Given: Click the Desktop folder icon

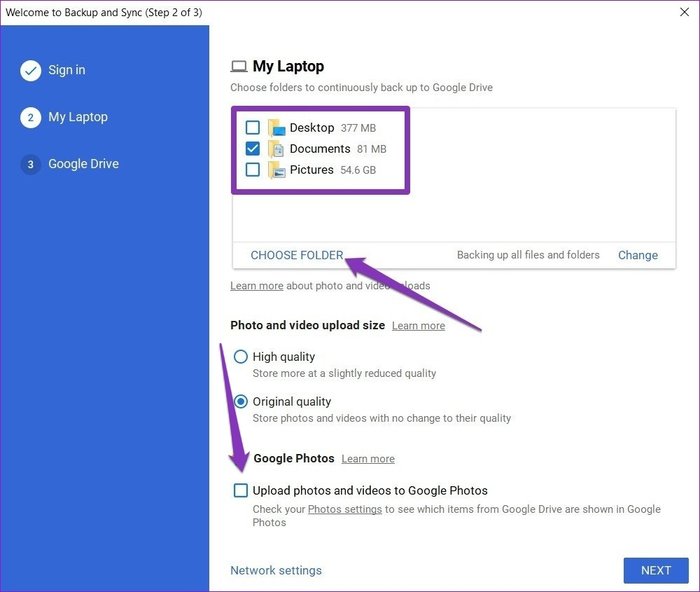Looking at the screenshot, I should (x=276, y=128).
